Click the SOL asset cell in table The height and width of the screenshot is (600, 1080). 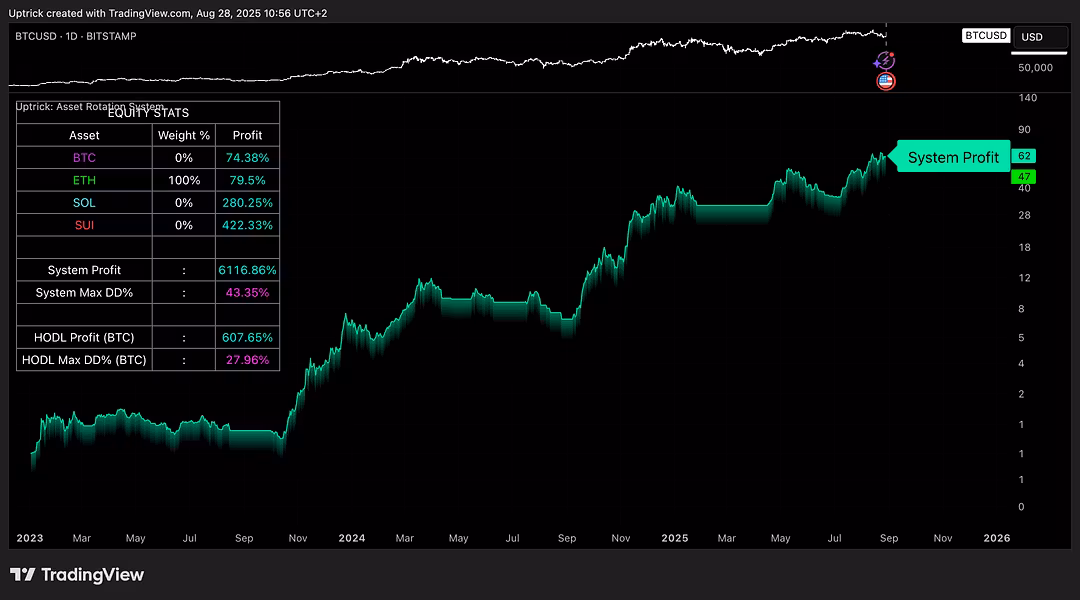click(x=84, y=203)
